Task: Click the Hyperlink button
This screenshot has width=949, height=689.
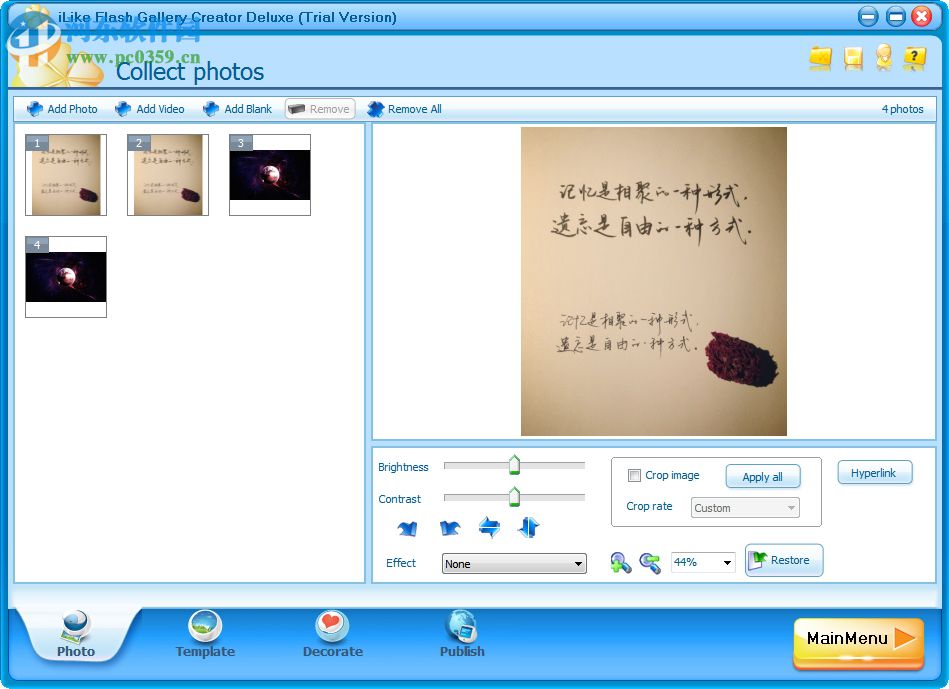Action: [874, 472]
